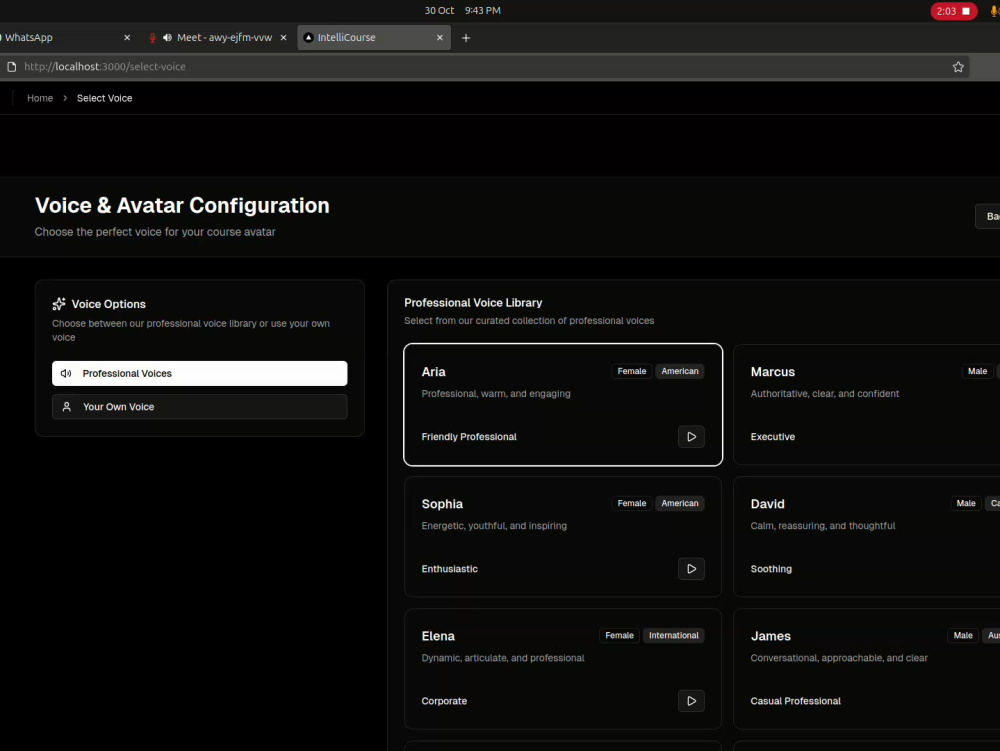
Task: Focus the URL address bar
Action: click(485, 67)
